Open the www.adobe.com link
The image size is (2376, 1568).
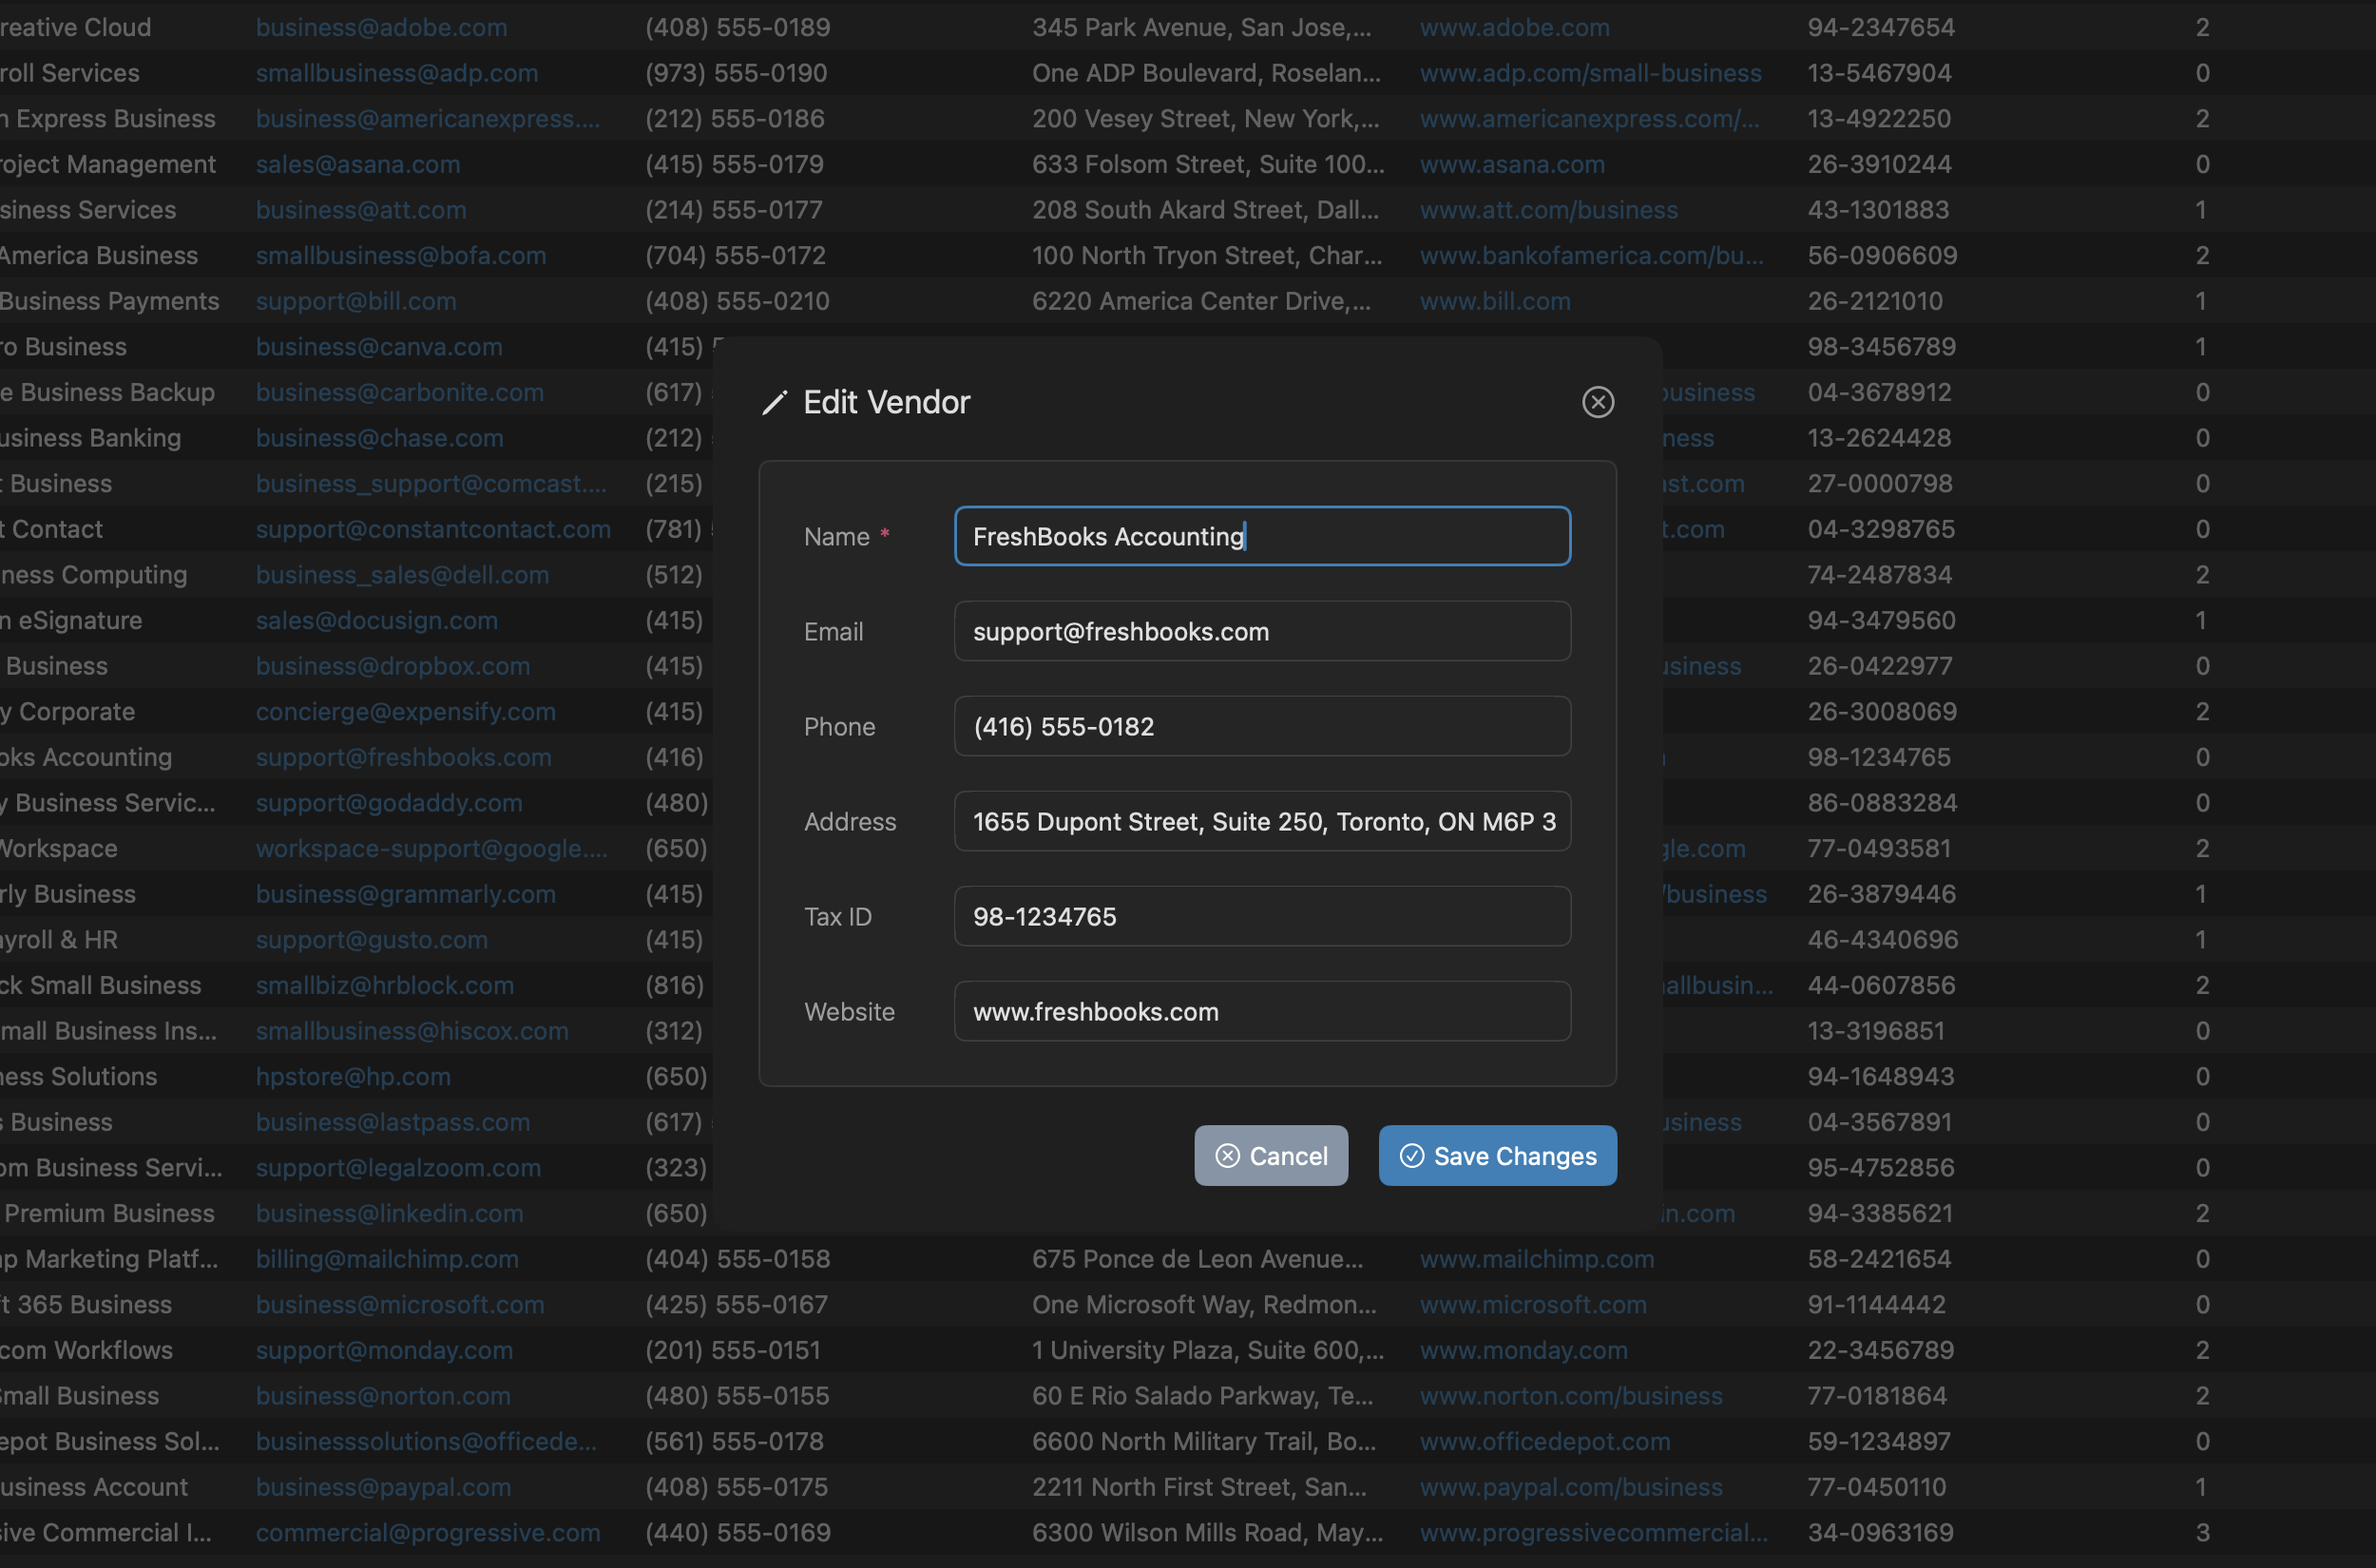[x=1513, y=27]
